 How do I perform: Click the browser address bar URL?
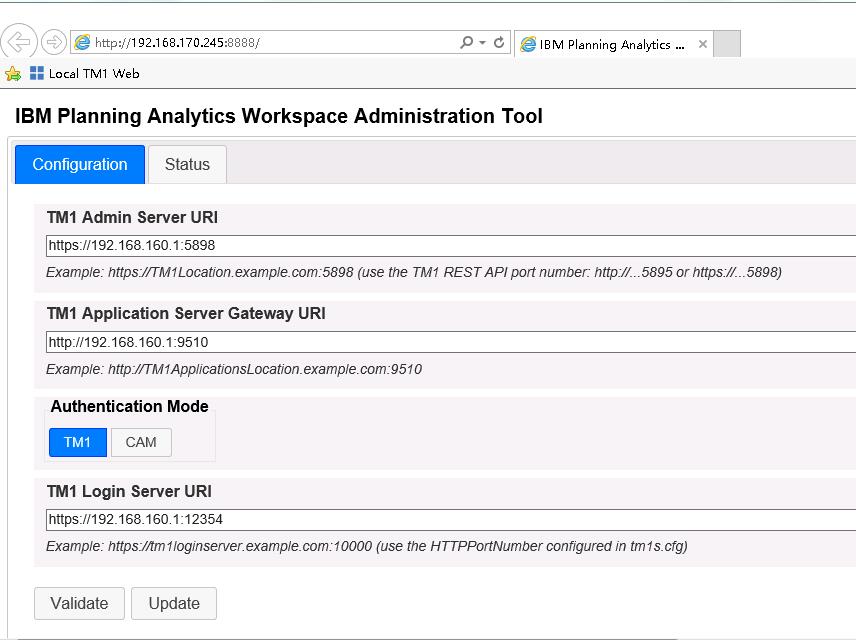click(x=177, y=43)
